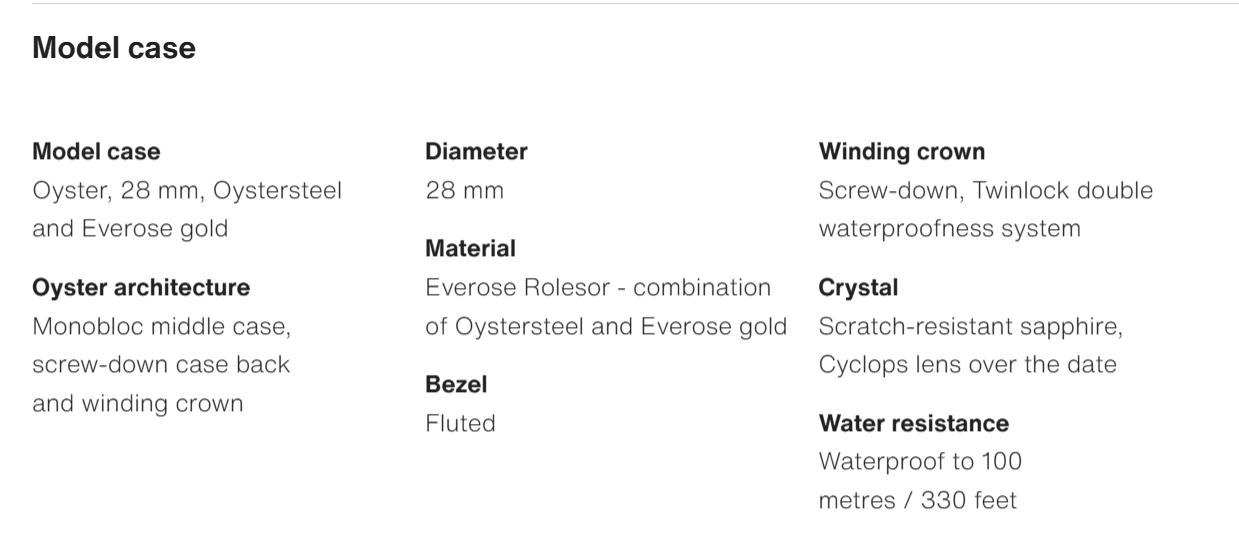
Task: Click the 'Everose Rolesor - combination' text
Action: [x=598, y=288]
